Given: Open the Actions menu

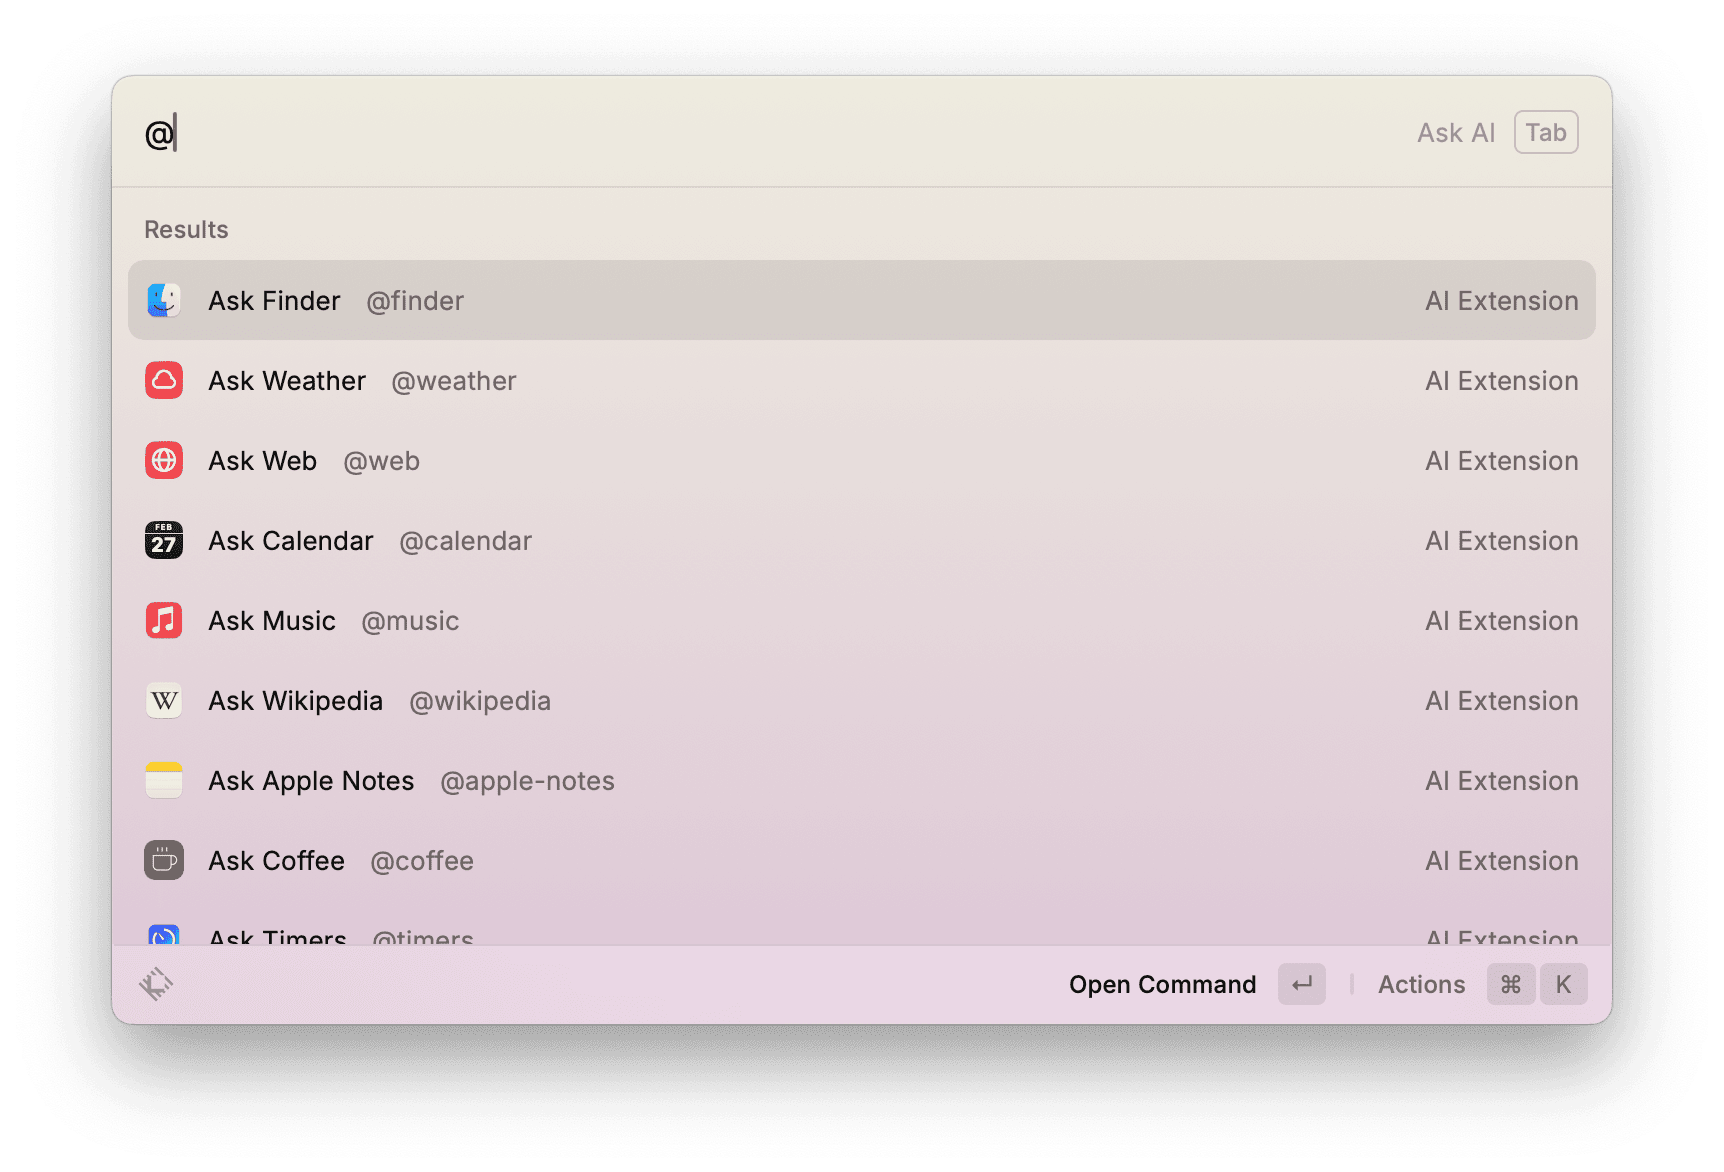Looking at the screenshot, I should [x=1421, y=985].
